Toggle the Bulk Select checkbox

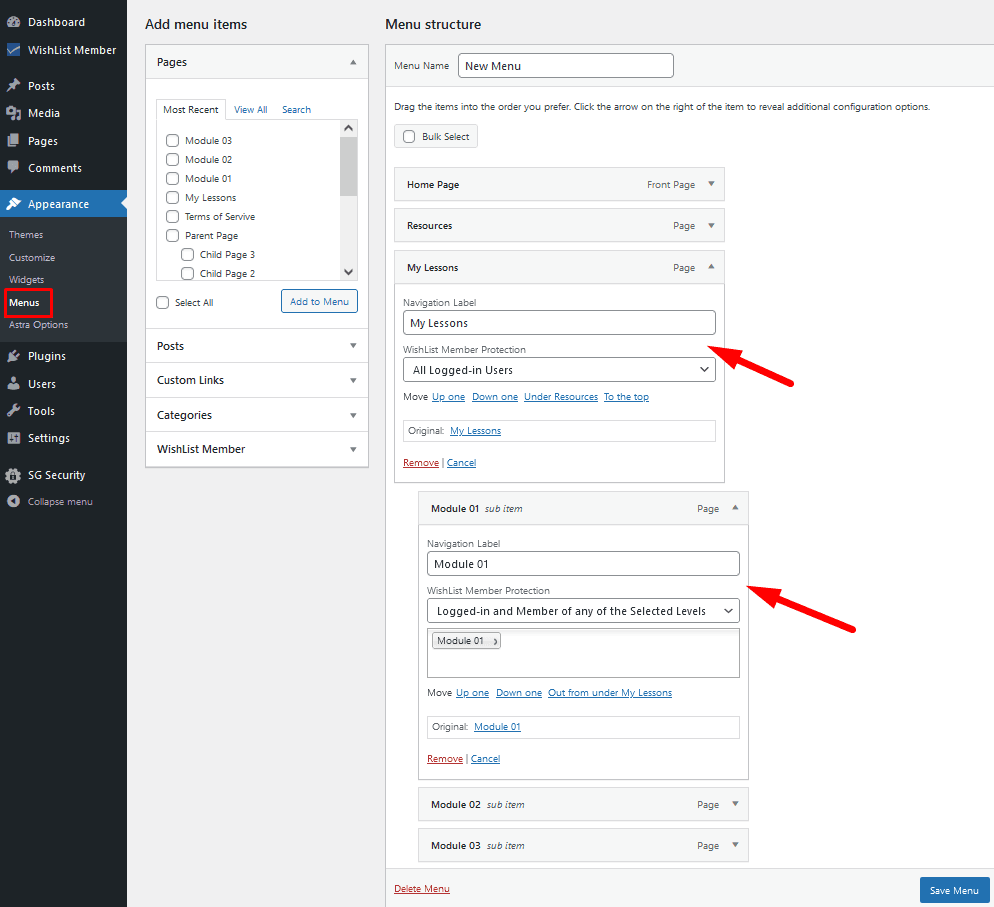coord(410,136)
